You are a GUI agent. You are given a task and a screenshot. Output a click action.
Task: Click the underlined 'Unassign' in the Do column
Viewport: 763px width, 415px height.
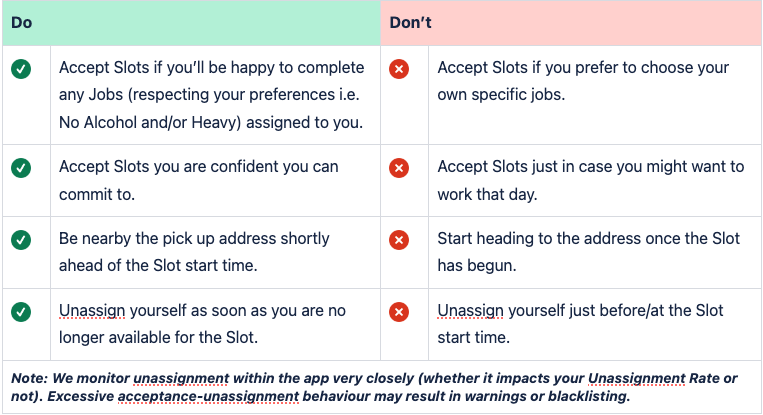[92, 310]
